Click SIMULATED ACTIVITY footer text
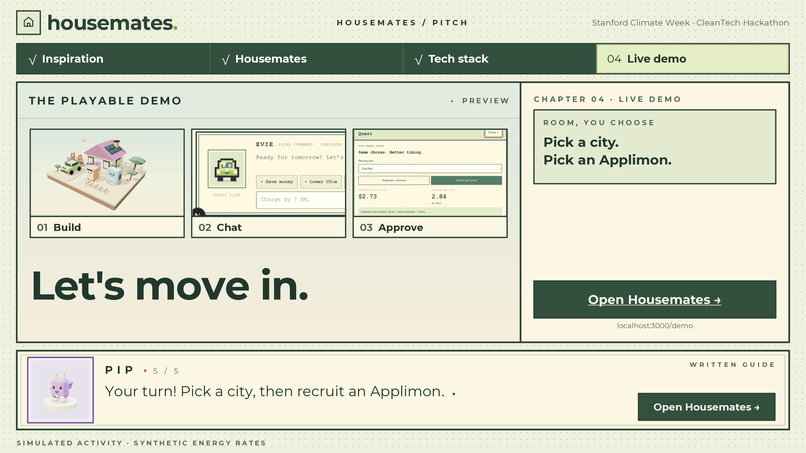Screen dimensions: 806x453 point(141,443)
